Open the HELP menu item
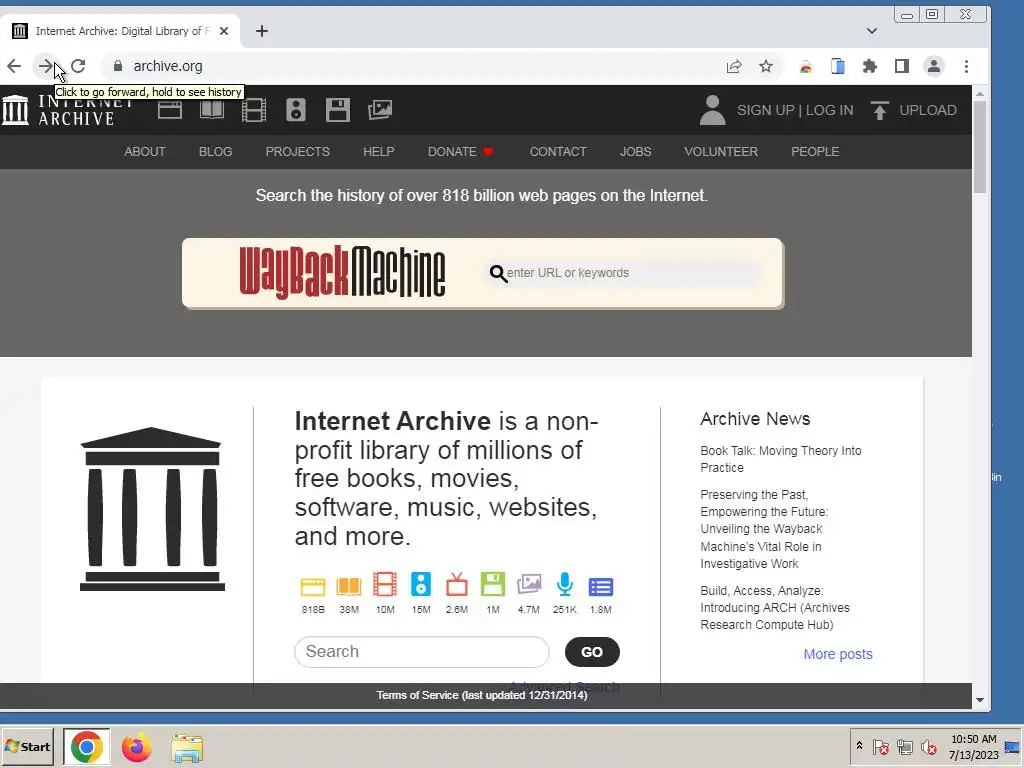The width and height of the screenshot is (1024, 768). pyautogui.click(x=379, y=152)
